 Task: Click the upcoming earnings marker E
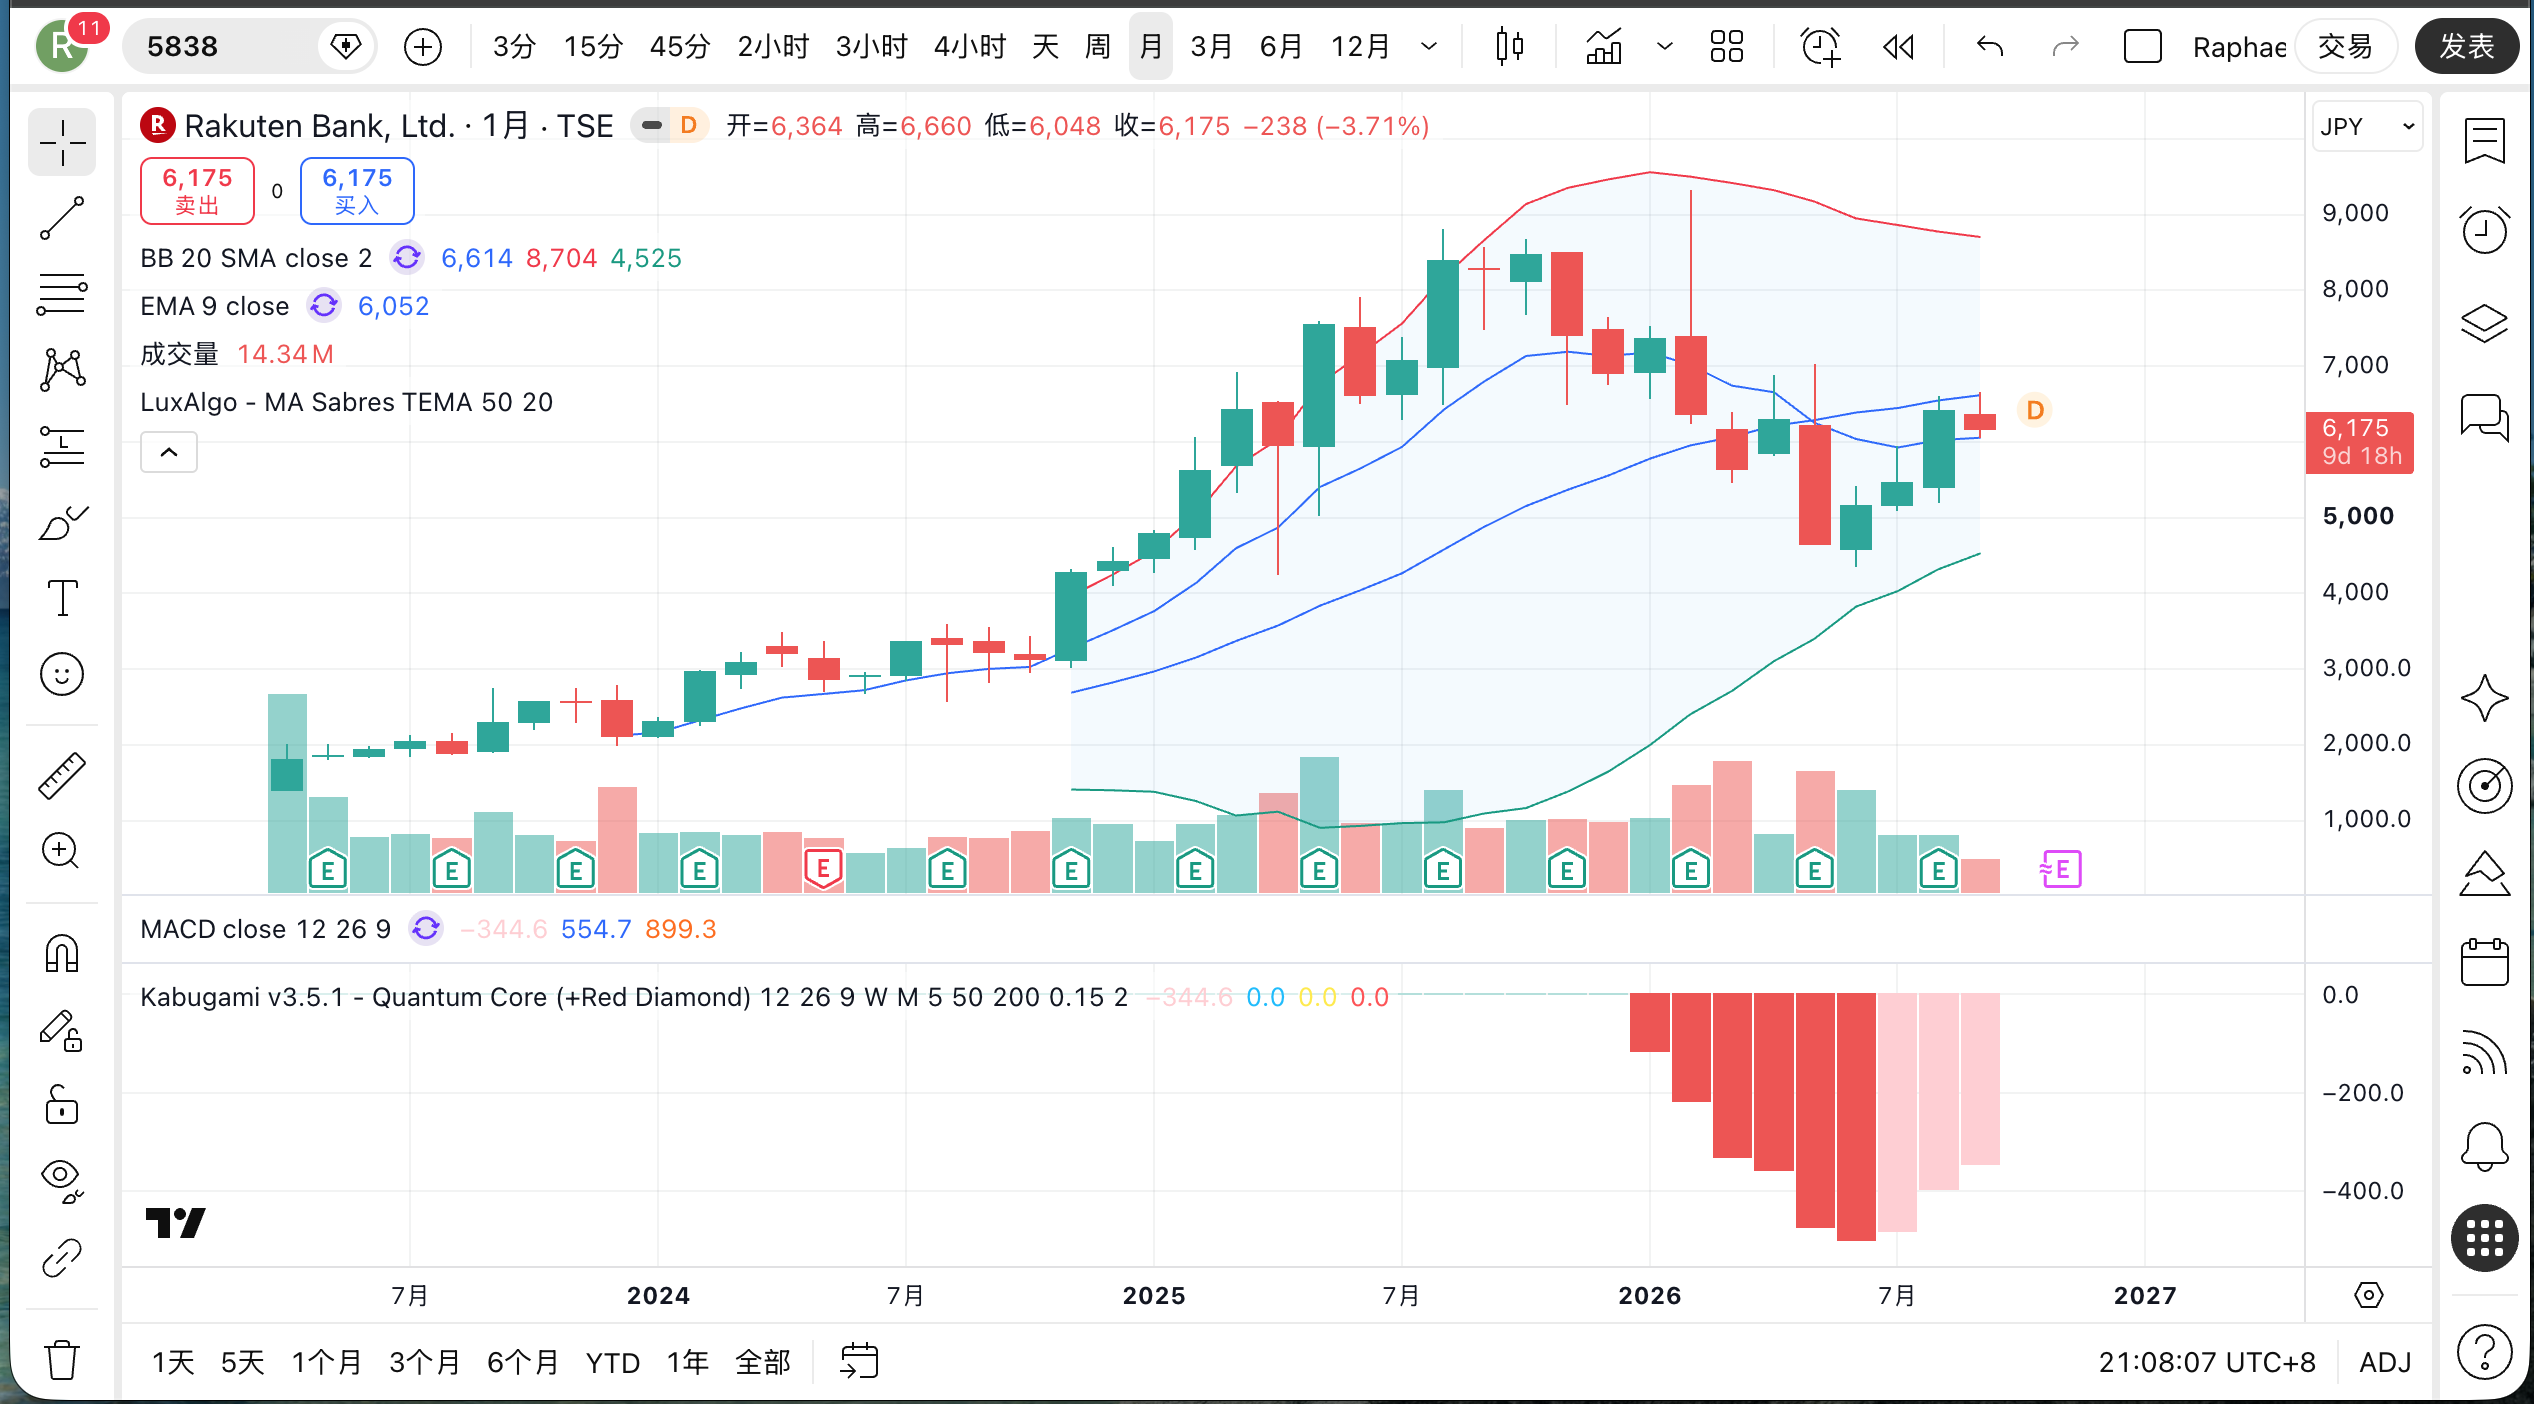click(x=2061, y=869)
